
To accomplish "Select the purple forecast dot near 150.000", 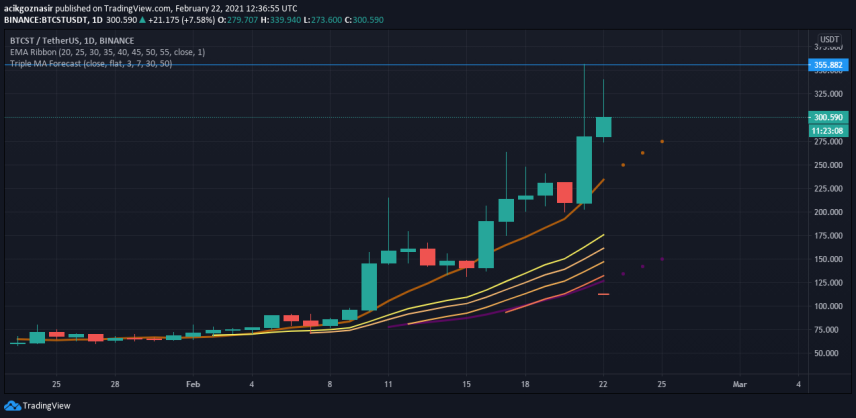I will pyautogui.click(x=662, y=259).
